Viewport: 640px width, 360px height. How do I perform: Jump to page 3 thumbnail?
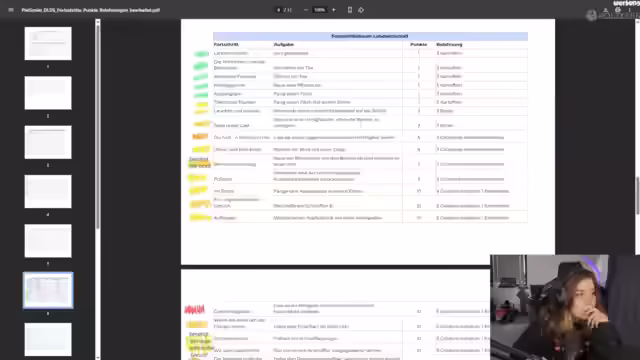pyautogui.click(x=48, y=142)
